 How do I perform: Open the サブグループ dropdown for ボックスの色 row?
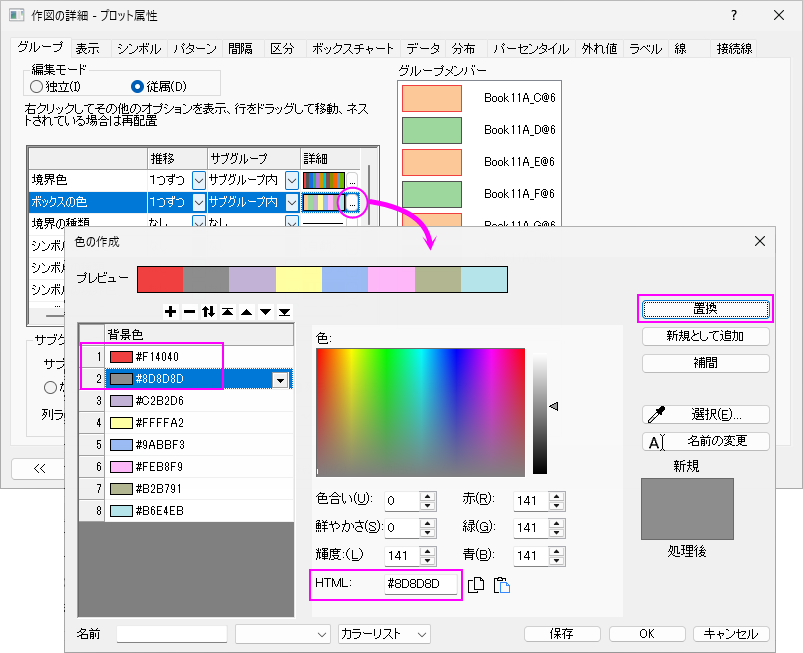pyautogui.click(x=292, y=203)
